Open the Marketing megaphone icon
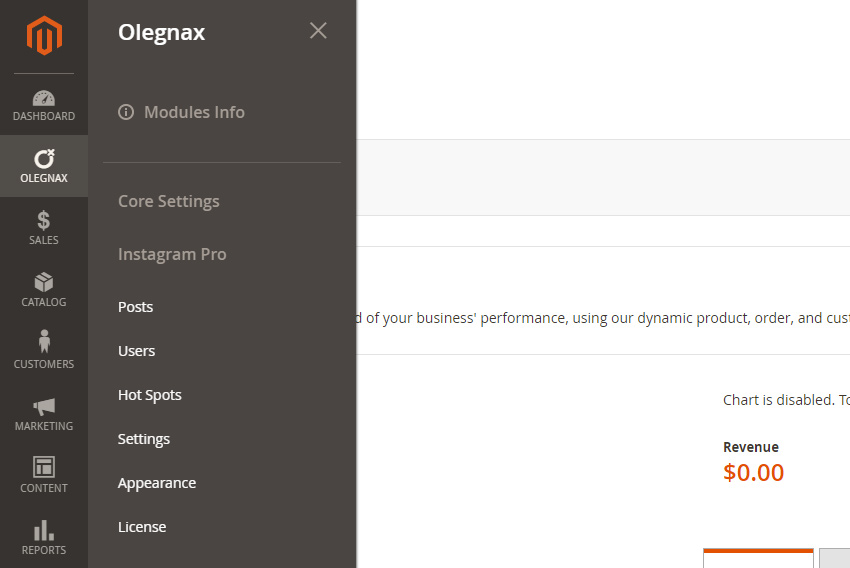 point(44,406)
